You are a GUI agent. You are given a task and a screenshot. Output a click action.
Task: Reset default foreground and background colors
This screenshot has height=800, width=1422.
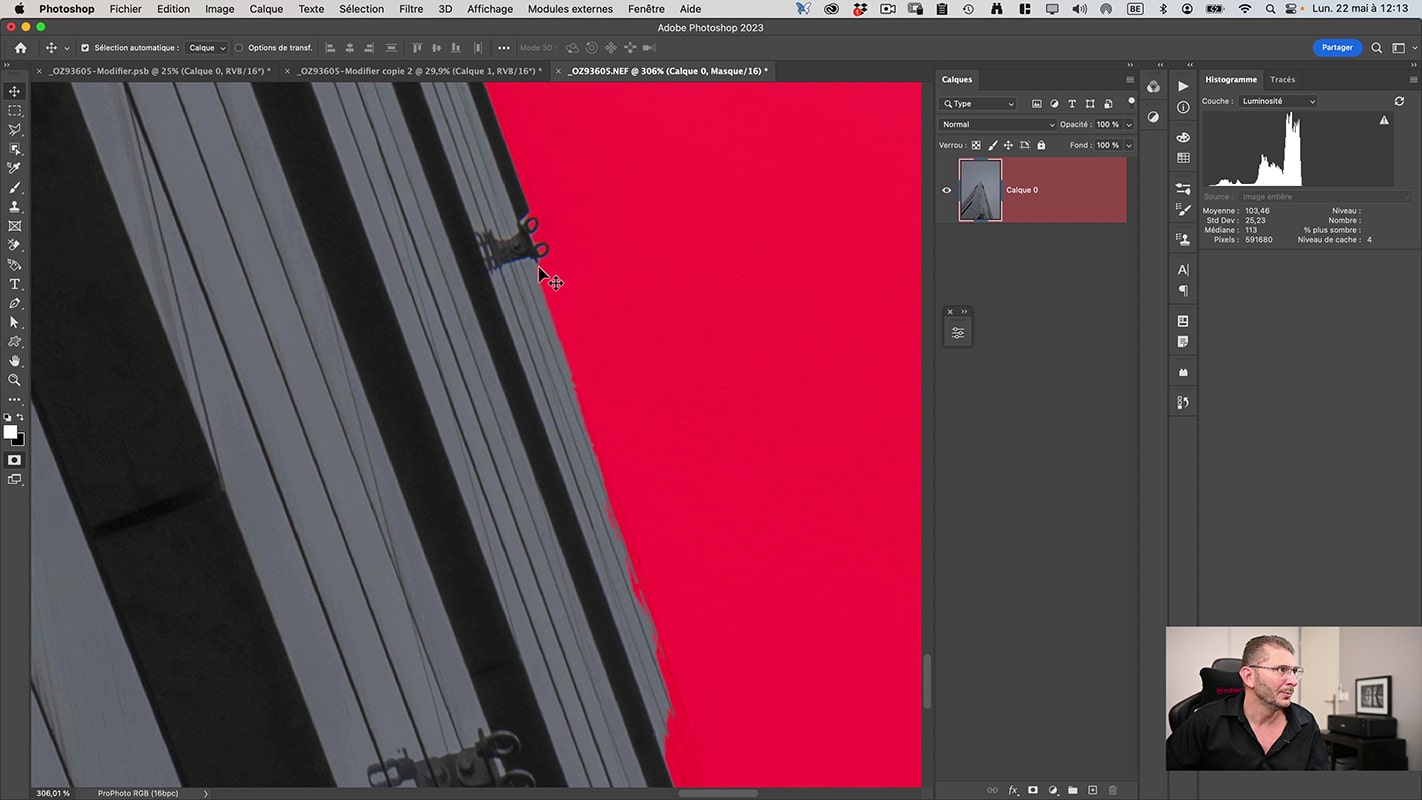point(7,418)
